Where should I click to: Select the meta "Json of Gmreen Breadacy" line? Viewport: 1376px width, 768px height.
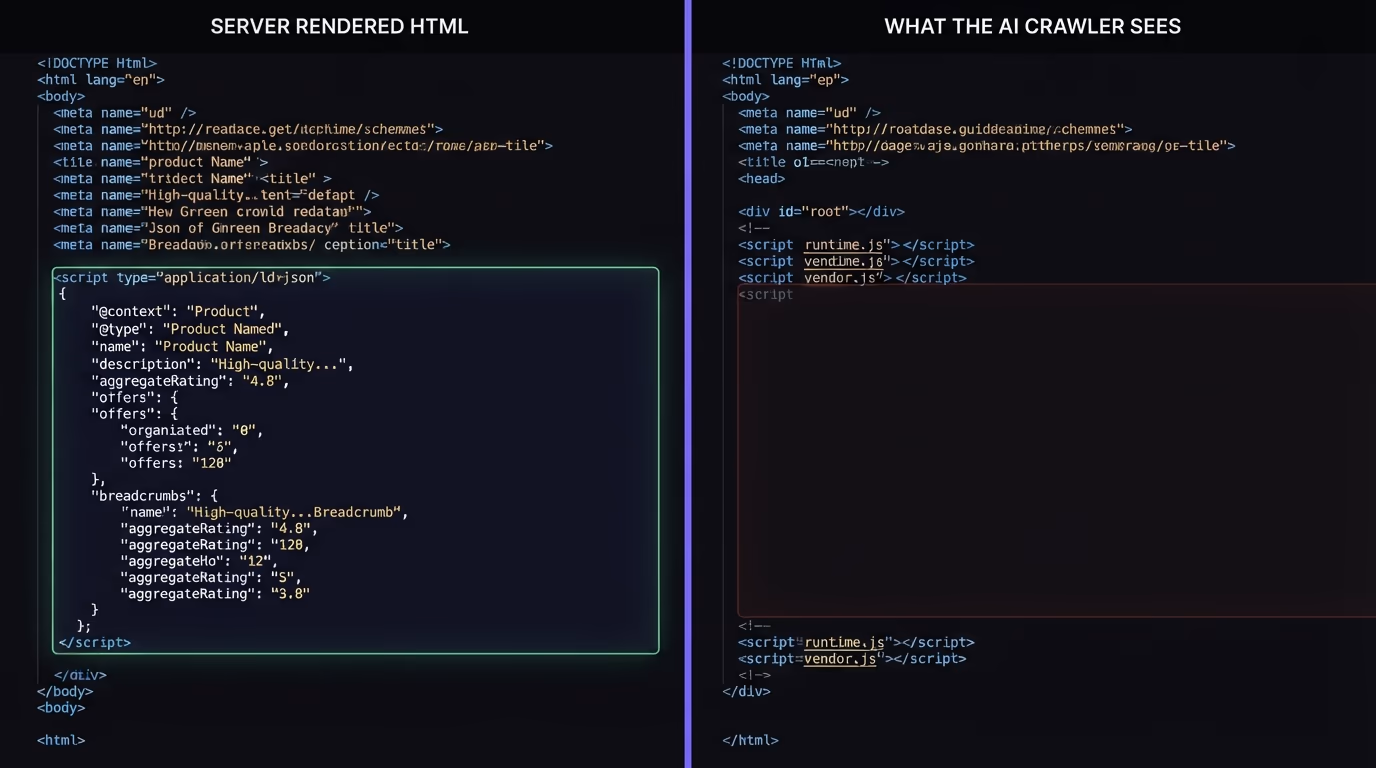coord(228,228)
